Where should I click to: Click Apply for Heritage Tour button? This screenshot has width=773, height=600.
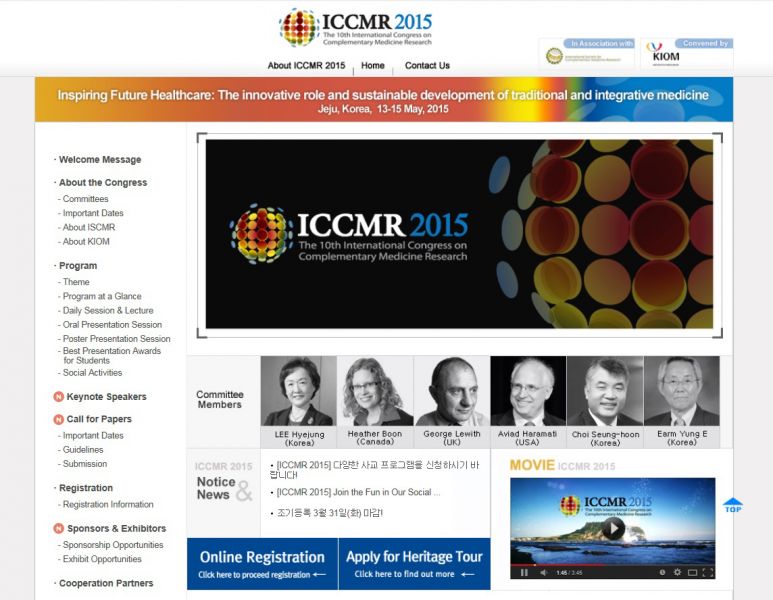[x=414, y=563]
